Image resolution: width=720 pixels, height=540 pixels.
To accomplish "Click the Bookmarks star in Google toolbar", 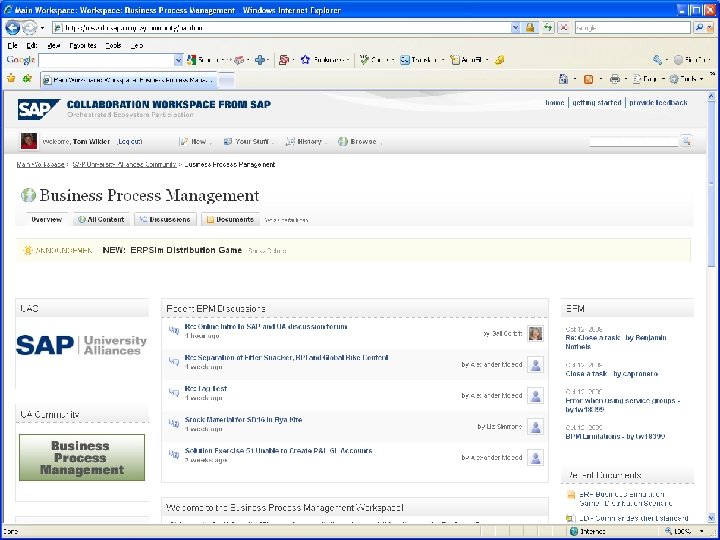I will pos(305,60).
